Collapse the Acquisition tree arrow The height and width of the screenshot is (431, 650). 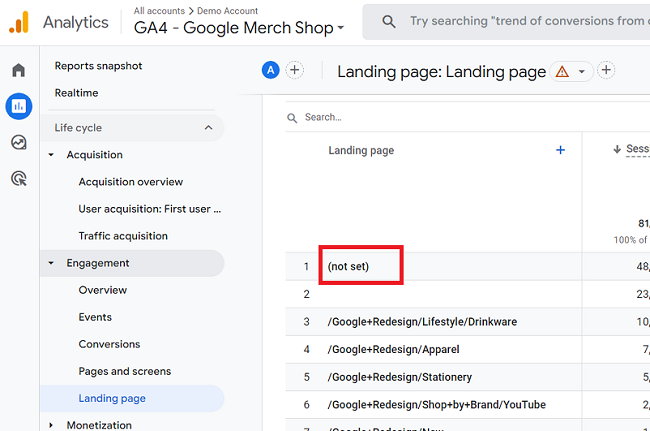click(51, 155)
